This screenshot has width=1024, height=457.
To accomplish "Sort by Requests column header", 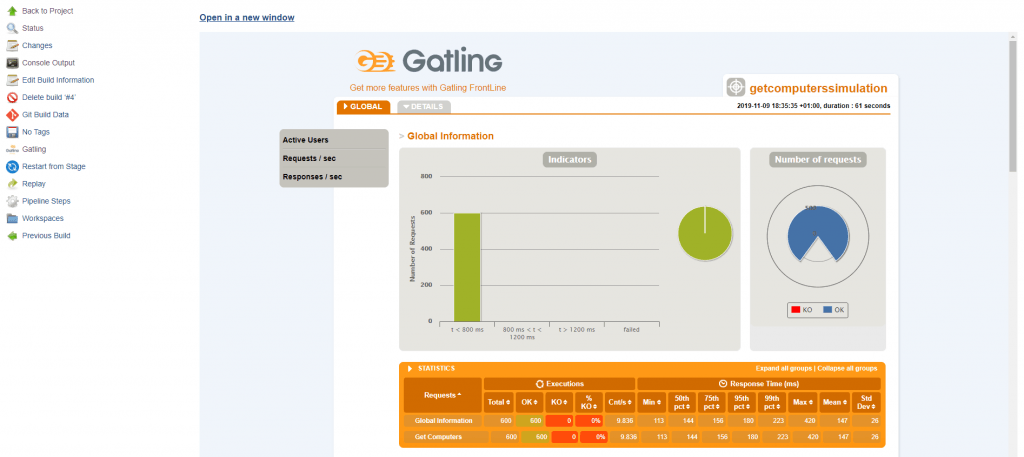I will pyautogui.click(x=443, y=395).
